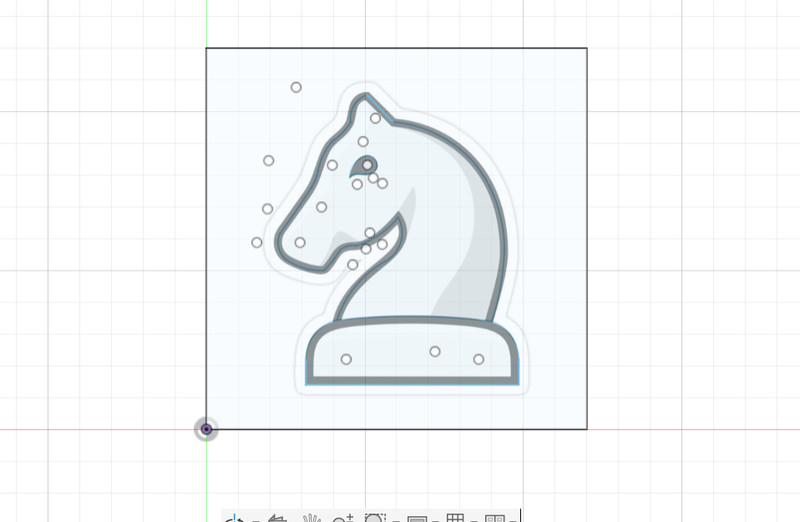Image resolution: width=800 pixels, height=522 pixels.
Task: Select rightmost sketch point in knight's base
Action: click(478, 359)
